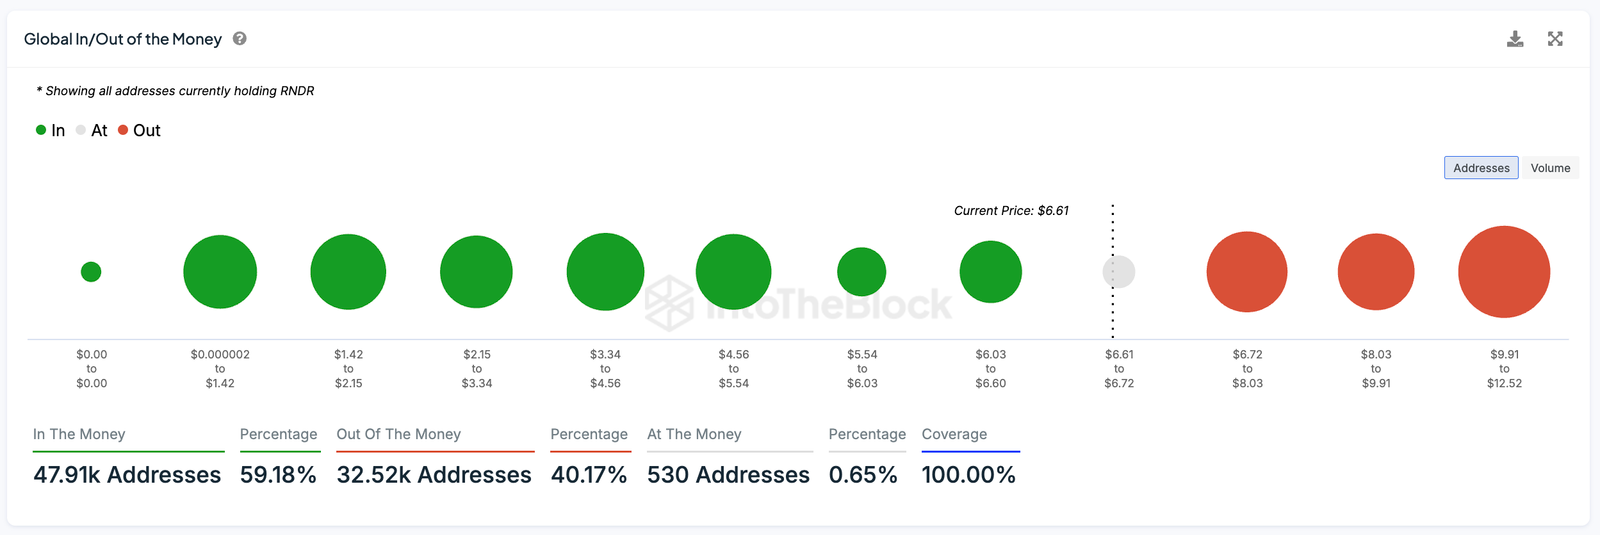Viewport: 1600px width, 535px height.
Task: Toggle the red Out legend item
Action: [140, 131]
